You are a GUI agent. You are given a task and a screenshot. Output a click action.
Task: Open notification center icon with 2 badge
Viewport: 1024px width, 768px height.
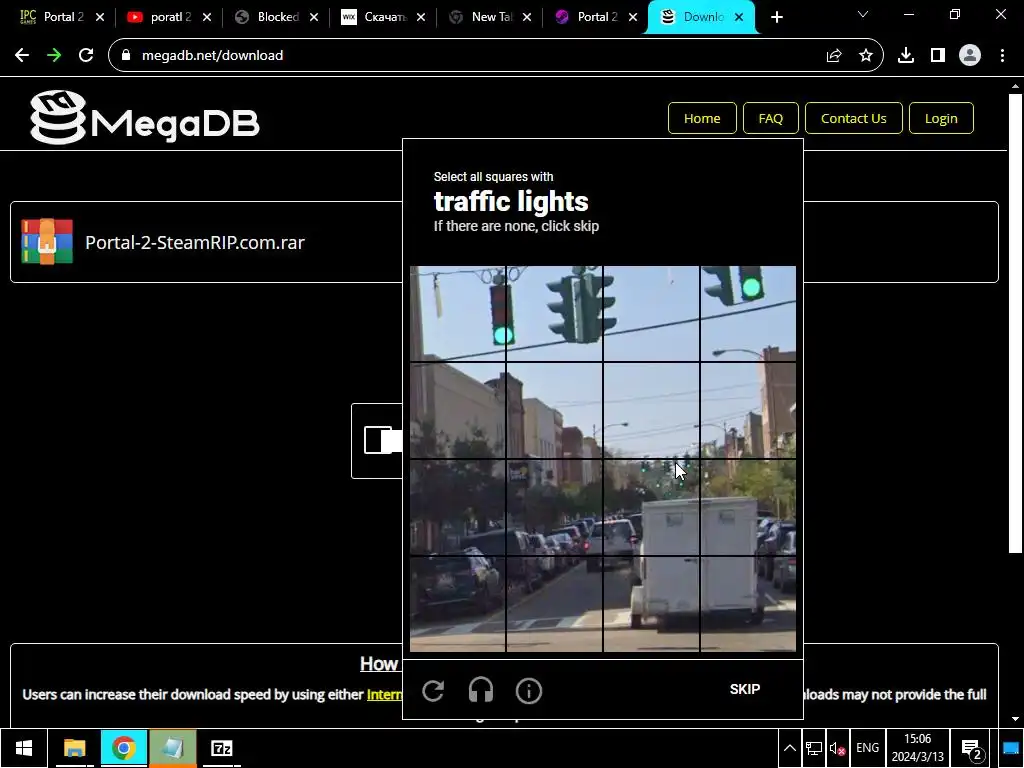click(x=972, y=749)
